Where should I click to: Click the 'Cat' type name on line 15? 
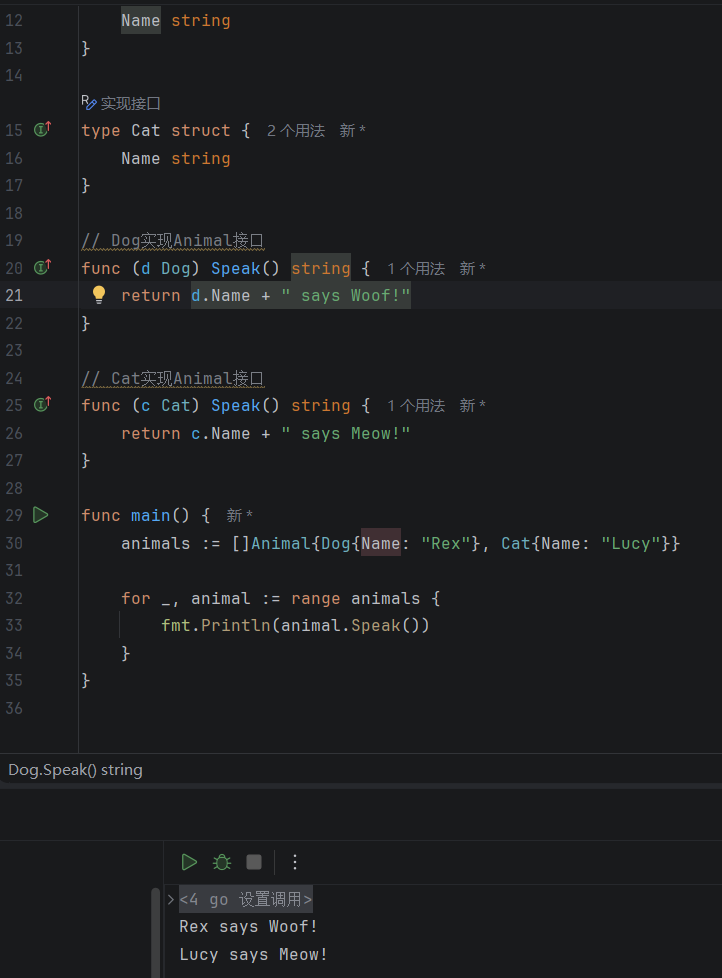(145, 130)
